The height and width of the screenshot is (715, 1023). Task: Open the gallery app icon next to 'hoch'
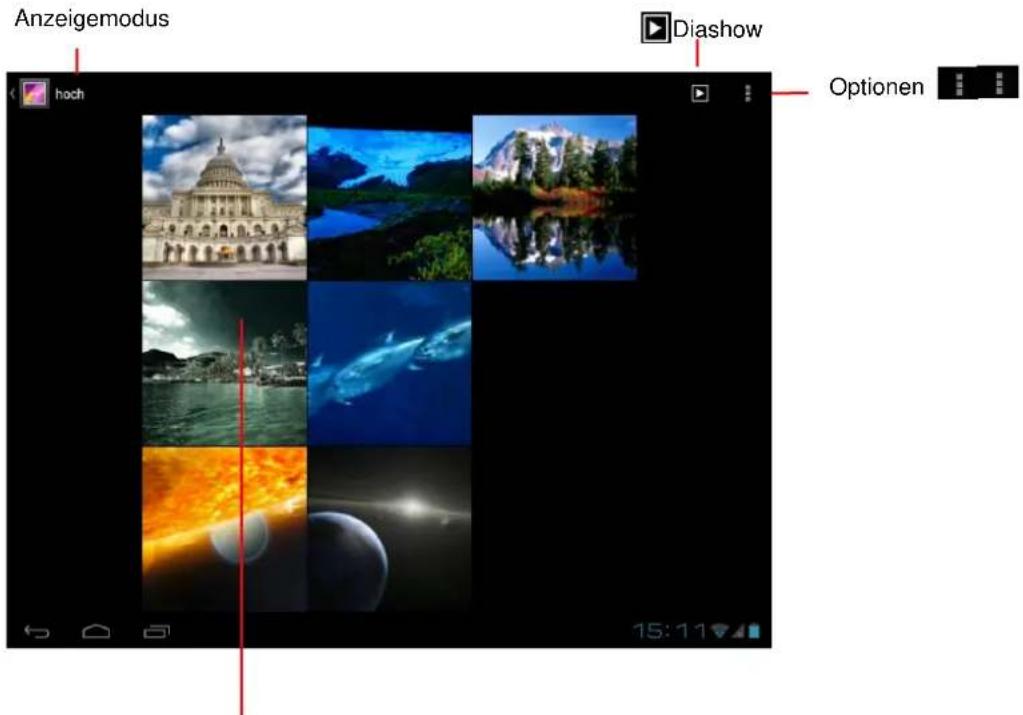34,93
